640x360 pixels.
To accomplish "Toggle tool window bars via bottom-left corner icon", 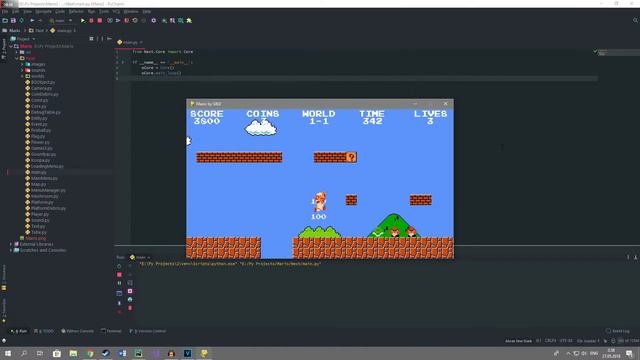I will point(4,340).
